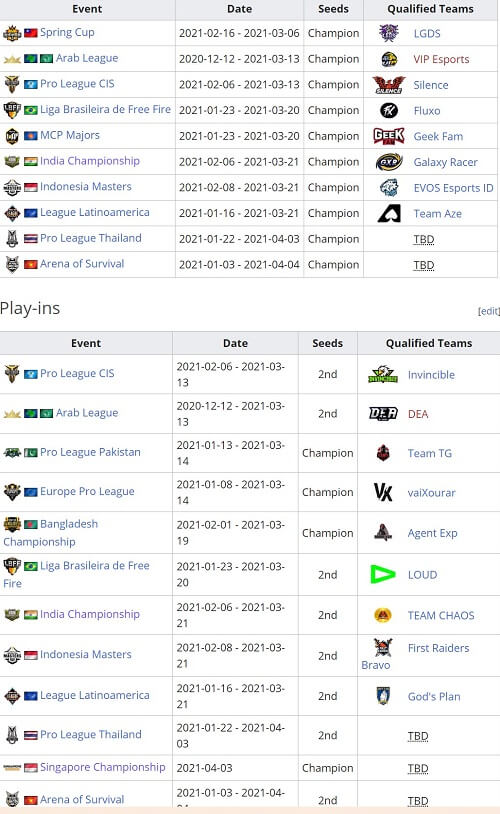Click the Invincible team logo
The image size is (500, 814).
pos(383,374)
